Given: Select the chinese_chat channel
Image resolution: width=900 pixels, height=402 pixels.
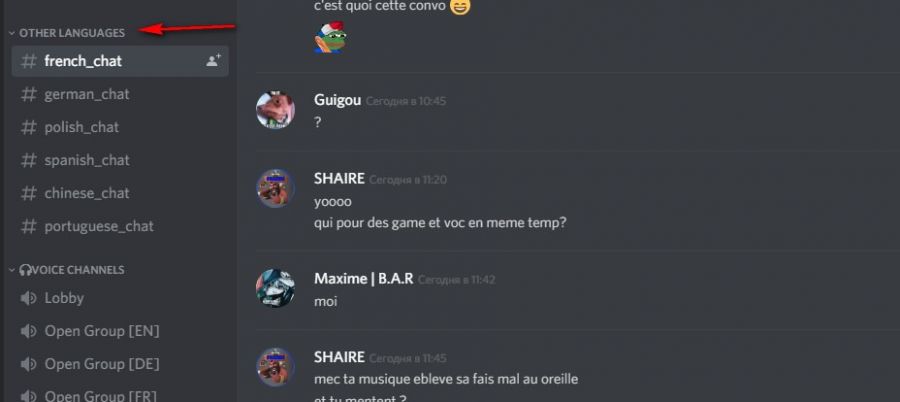Looking at the screenshot, I should tap(120, 193).
